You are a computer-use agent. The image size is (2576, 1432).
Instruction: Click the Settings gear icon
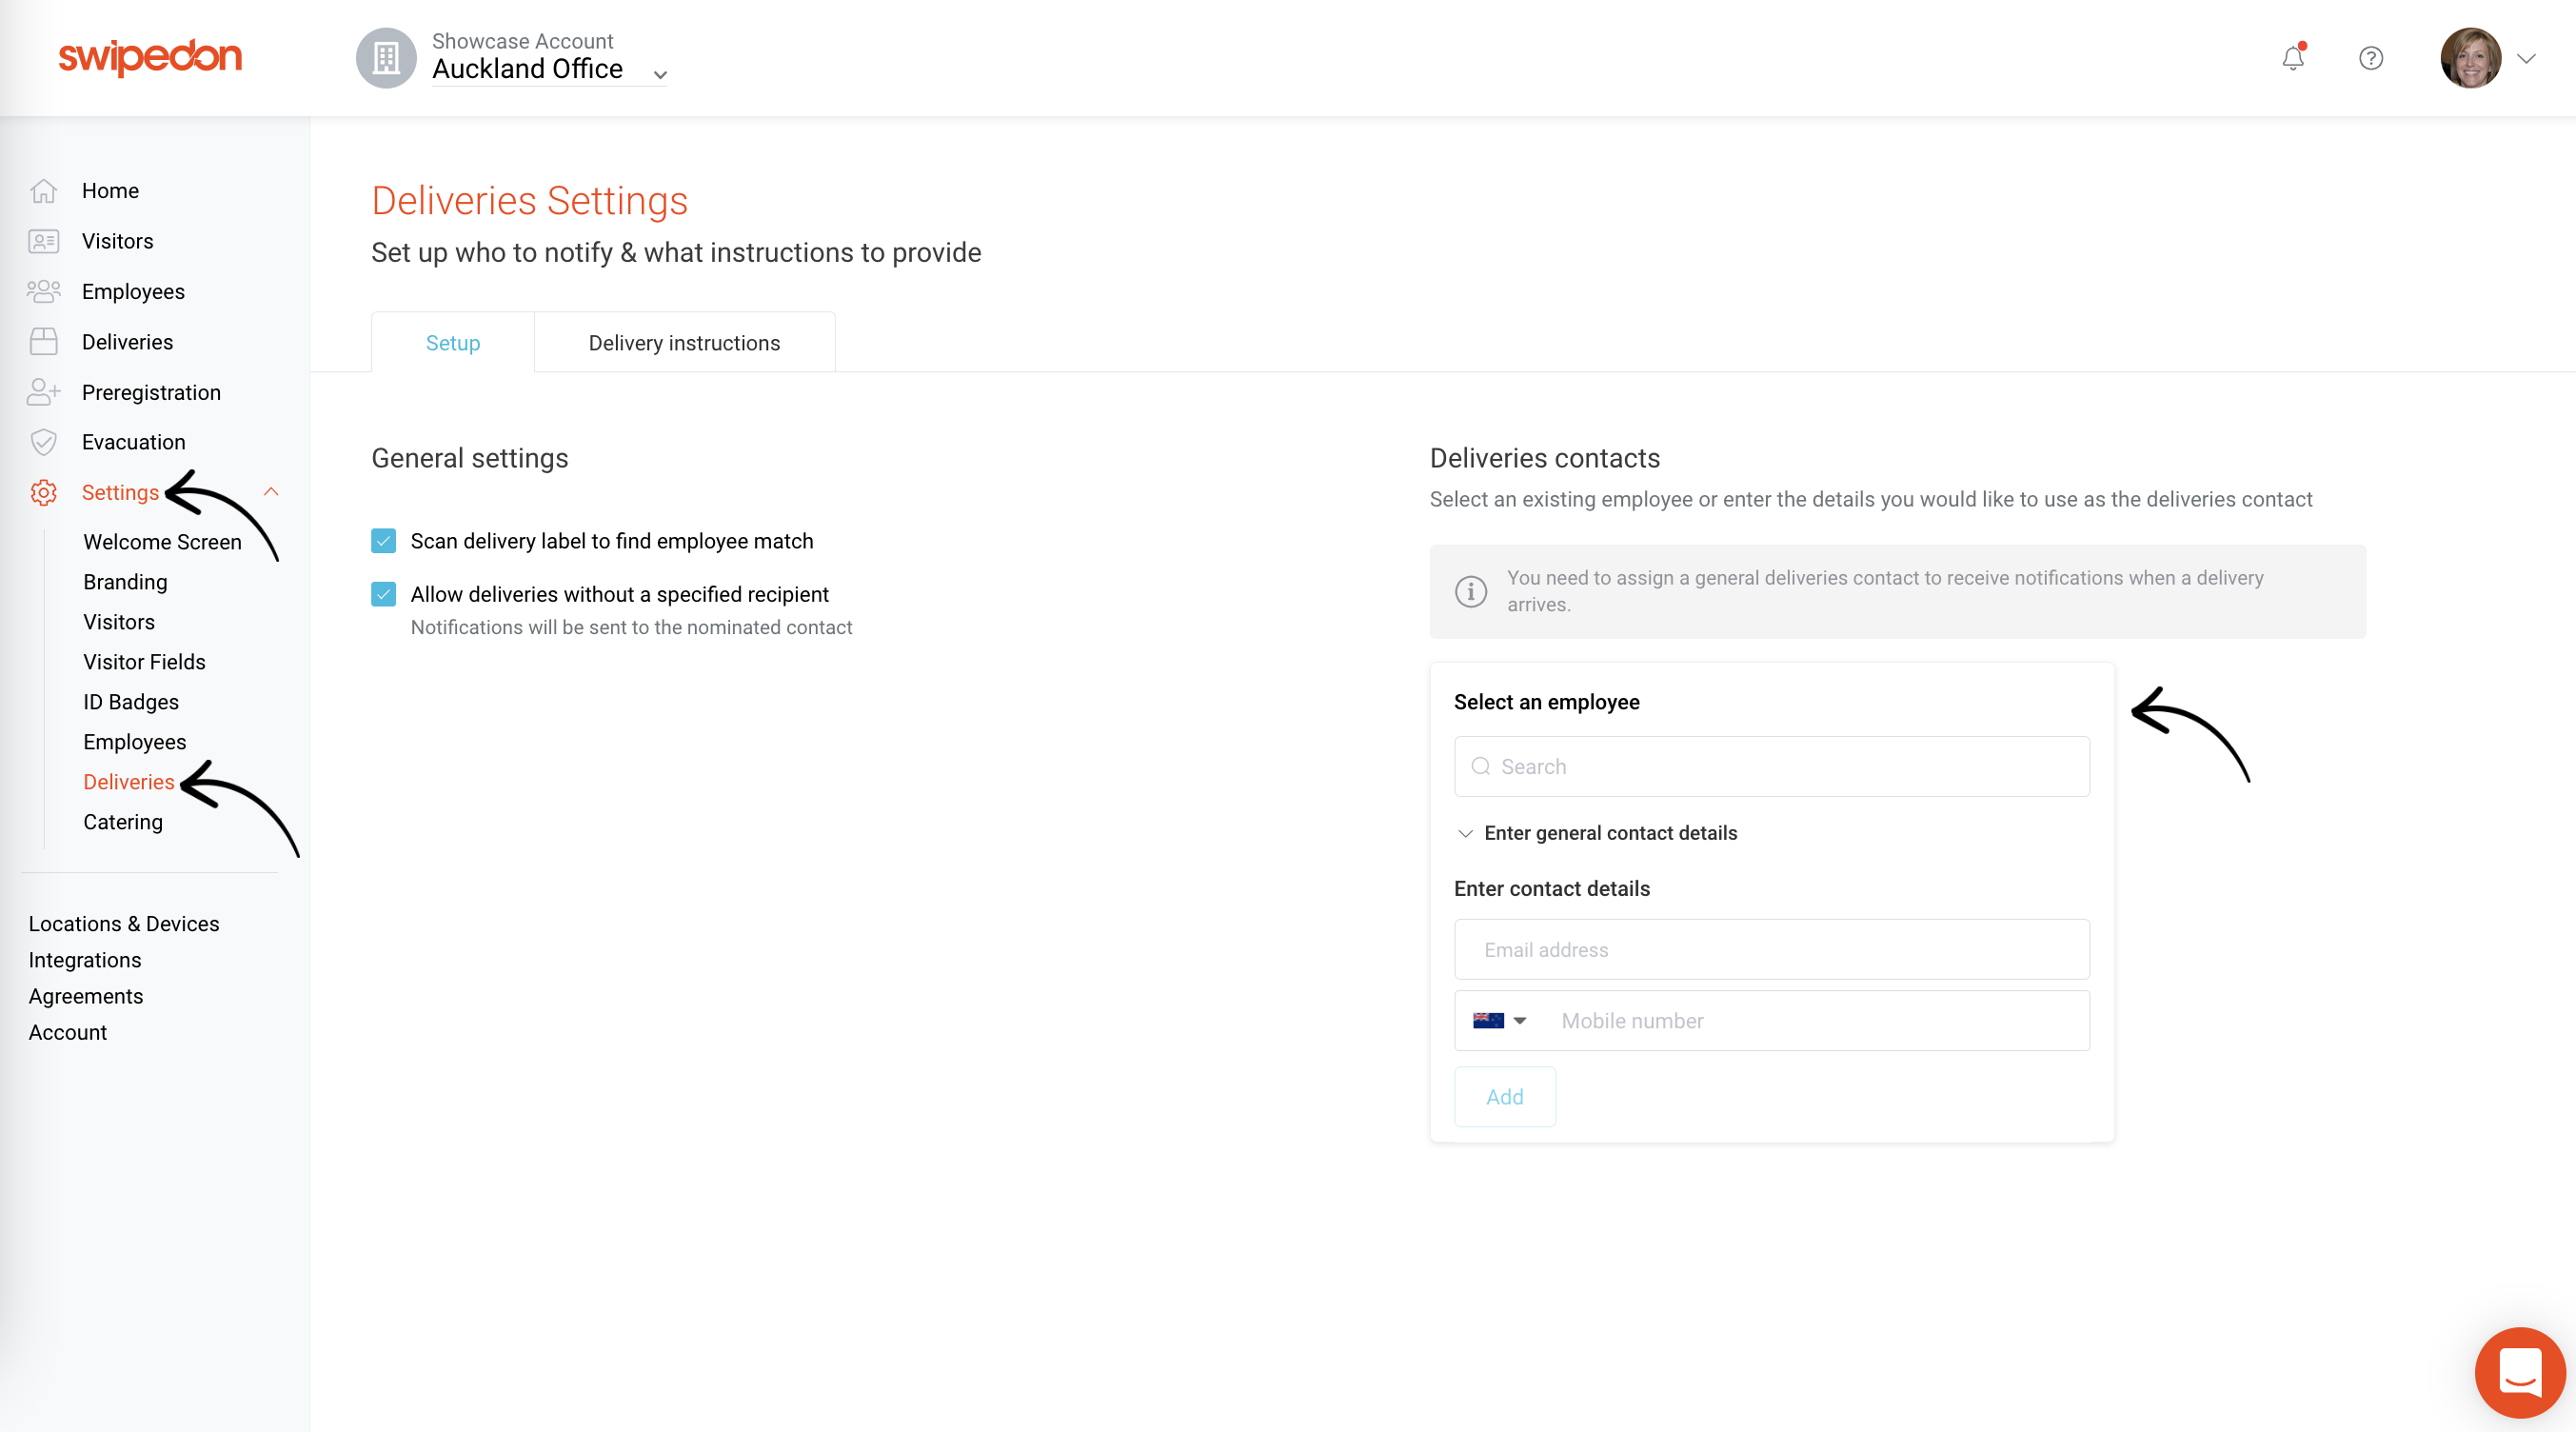(43, 492)
